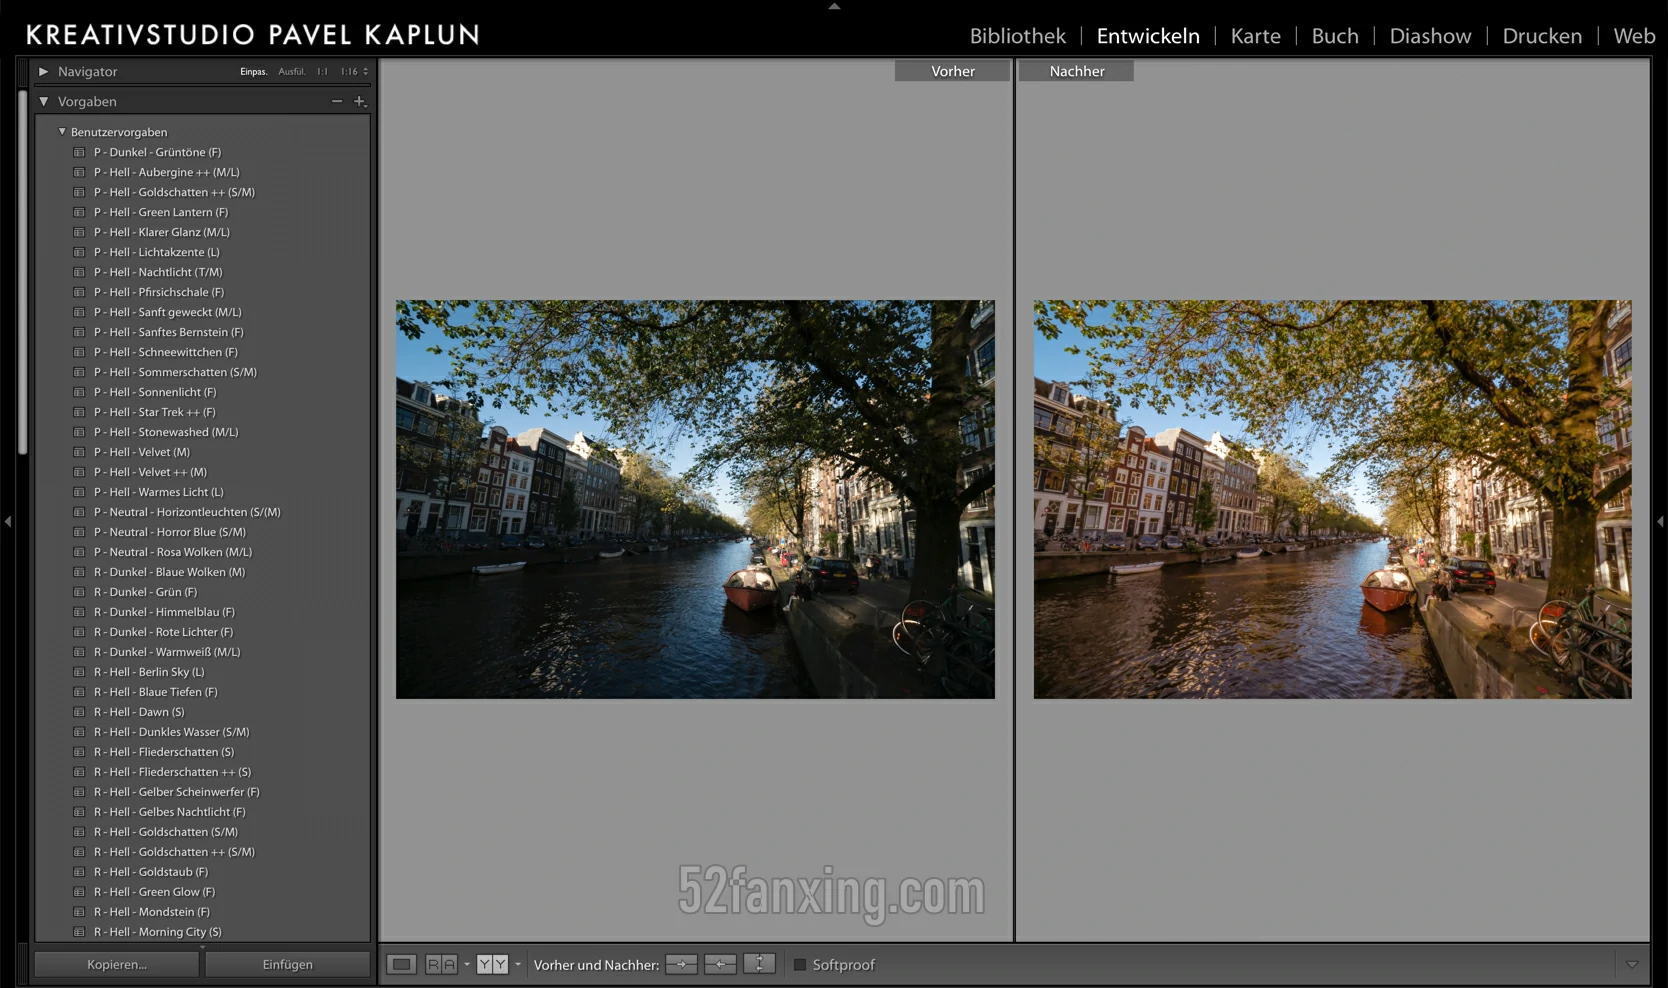Click preset icon beside R - Hell - Dawn (S)
This screenshot has width=1668, height=988.
click(79, 712)
